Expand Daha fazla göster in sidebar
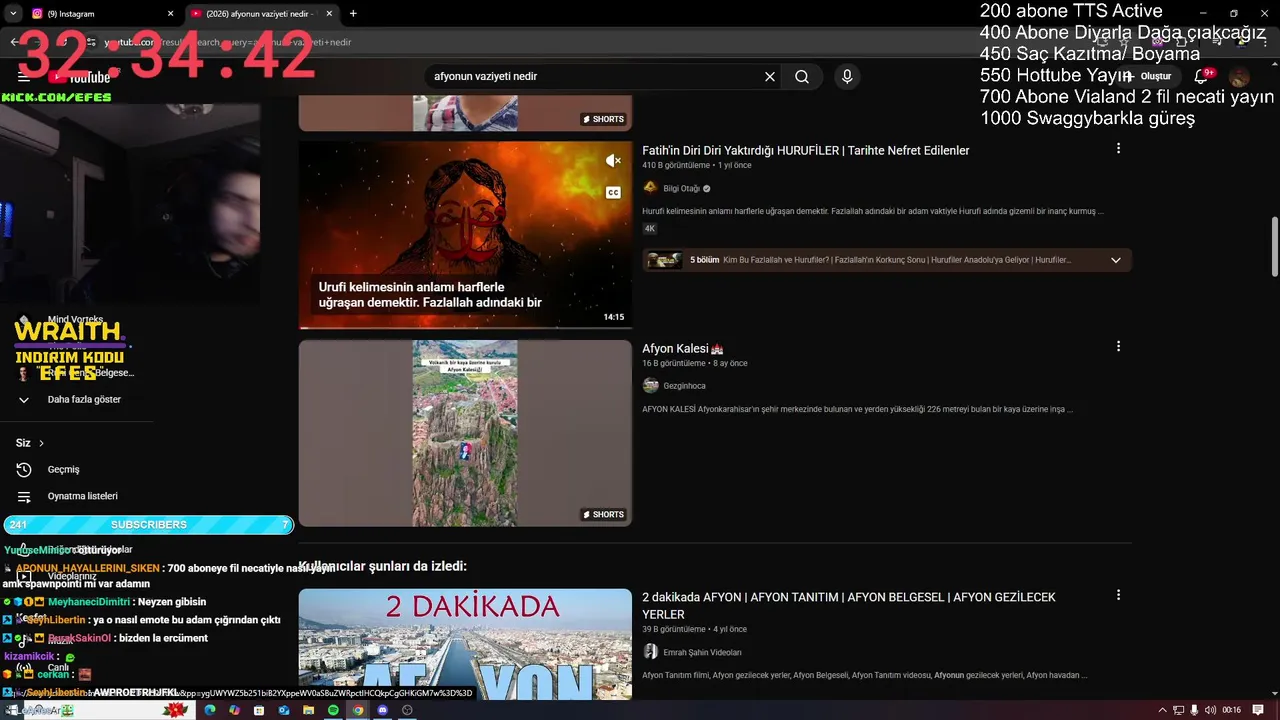Viewport: 1280px width, 720px height. click(84, 399)
